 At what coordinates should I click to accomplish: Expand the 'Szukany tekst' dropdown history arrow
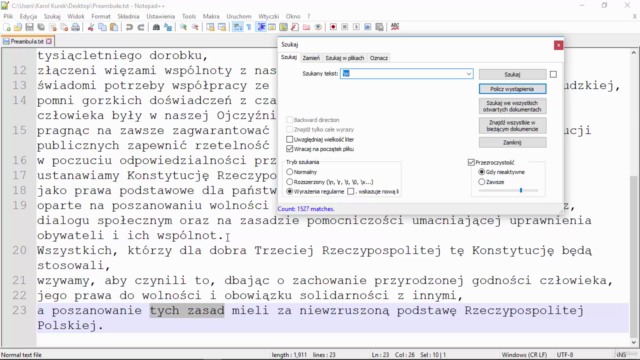click(x=469, y=74)
